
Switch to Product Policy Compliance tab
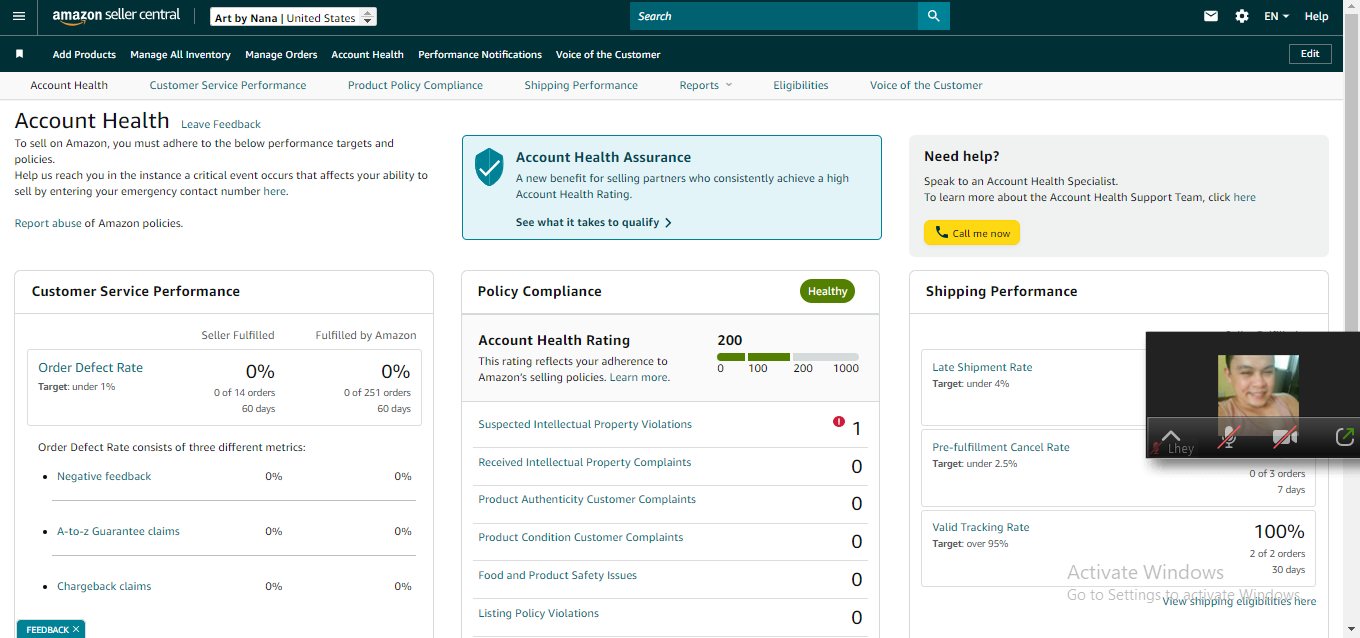[415, 85]
